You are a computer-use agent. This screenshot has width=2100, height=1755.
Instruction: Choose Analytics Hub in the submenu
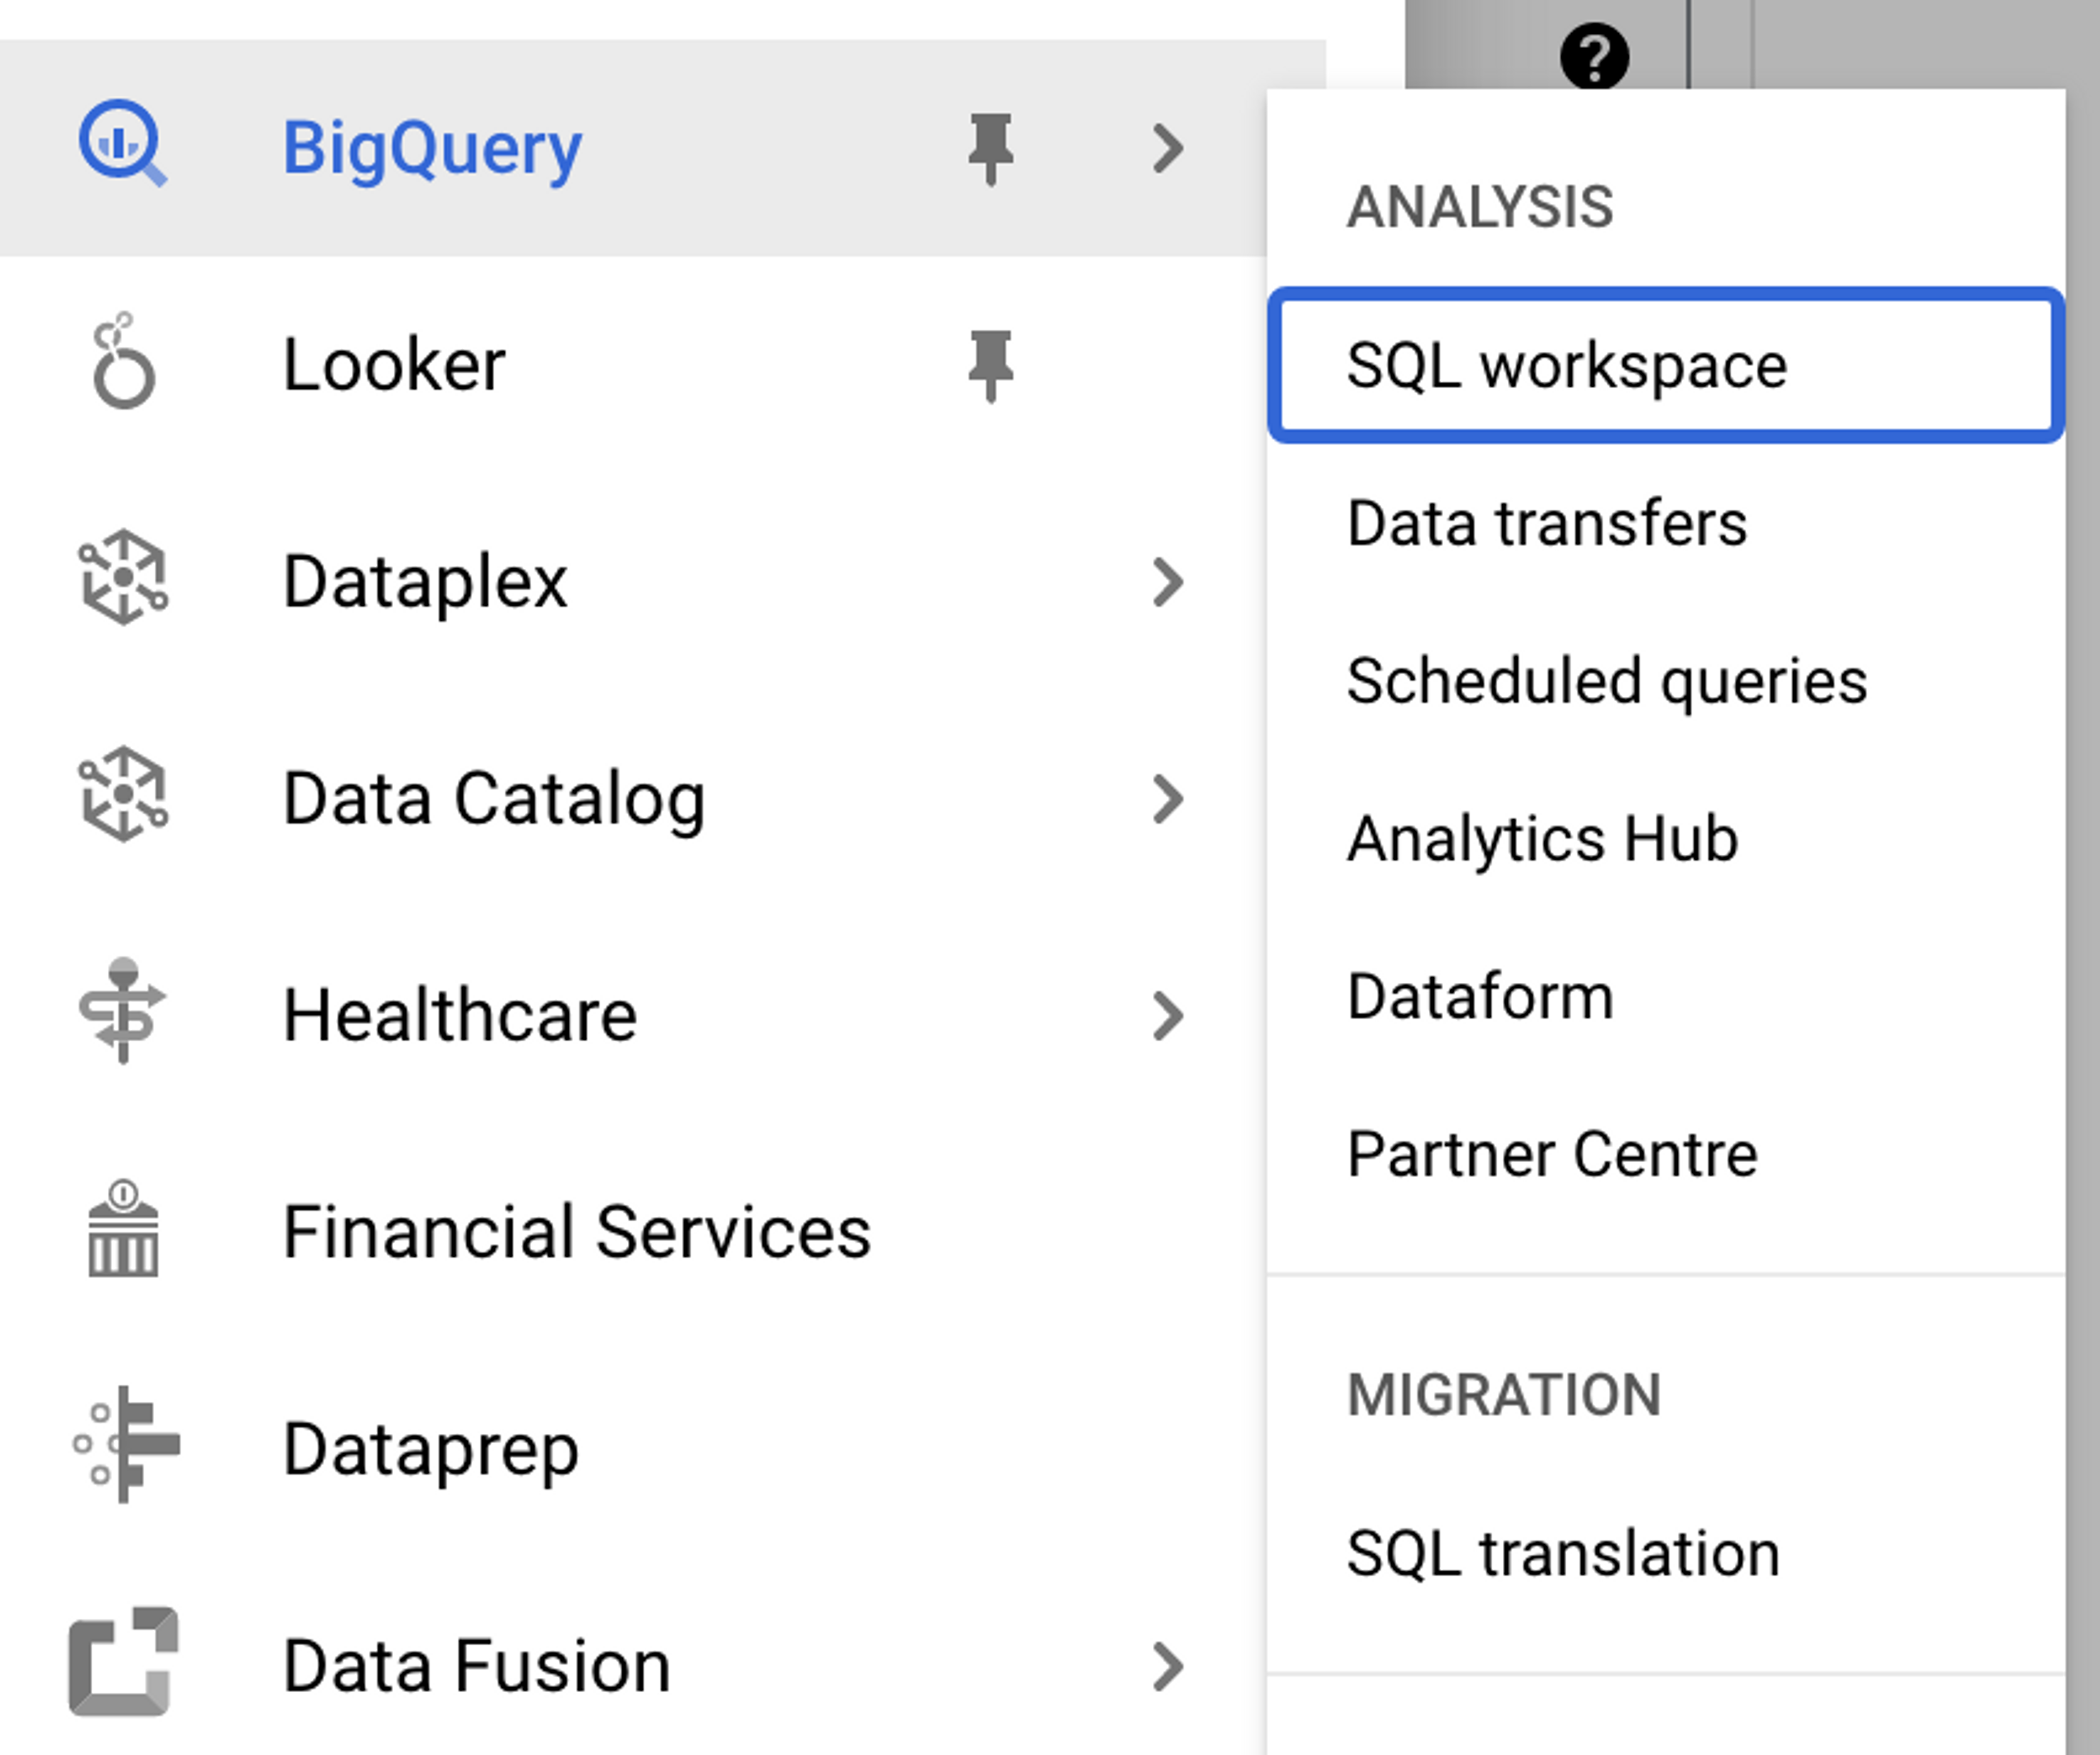pos(1666,838)
